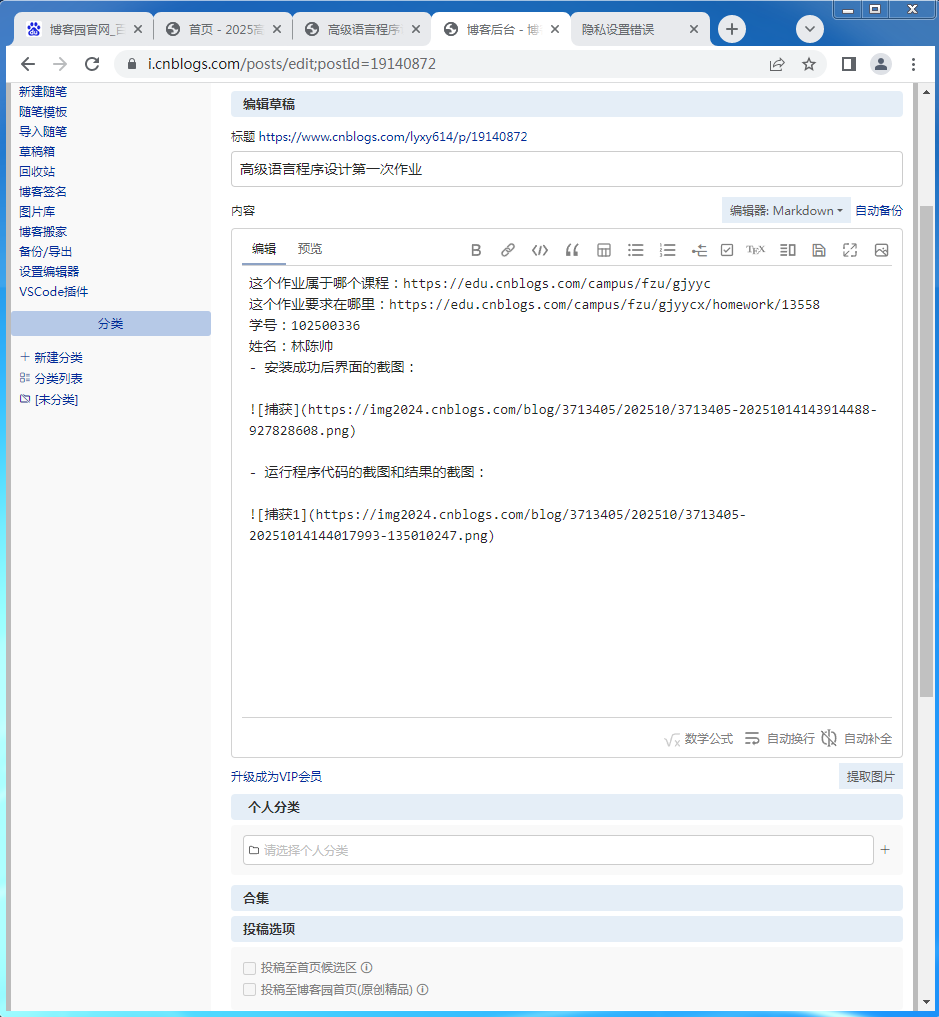Image resolution: width=939 pixels, height=1017 pixels.
Task: Open 博客签名 in sidebar
Action: (43, 192)
